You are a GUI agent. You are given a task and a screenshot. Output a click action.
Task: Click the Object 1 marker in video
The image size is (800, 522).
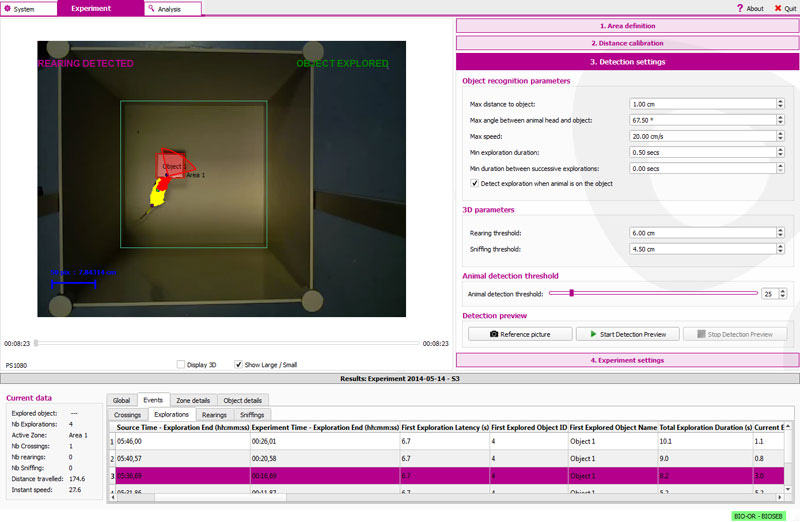point(170,165)
